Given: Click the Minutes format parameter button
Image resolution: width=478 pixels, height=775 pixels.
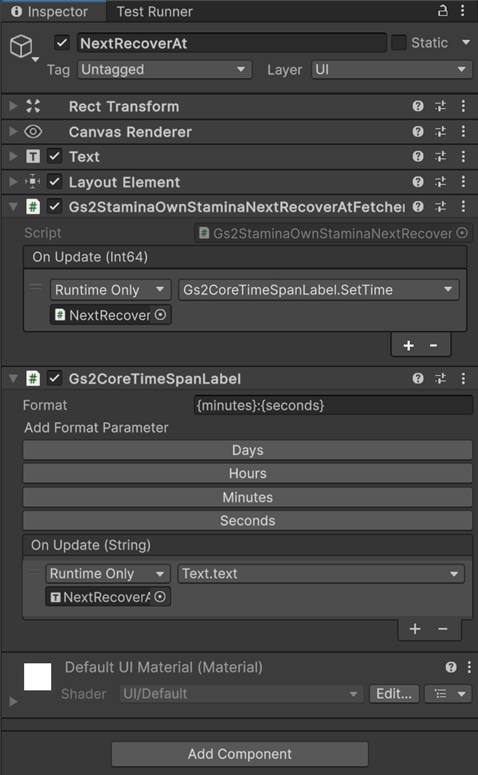Looking at the screenshot, I should (x=248, y=497).
